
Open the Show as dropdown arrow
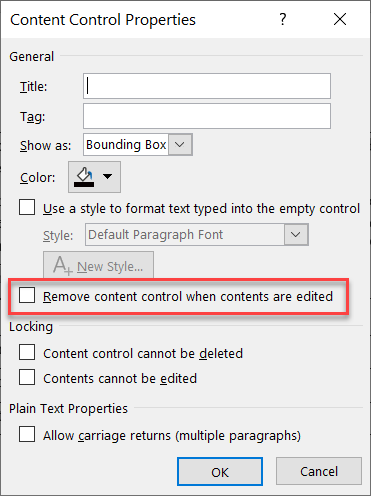[x=180, y=145]
